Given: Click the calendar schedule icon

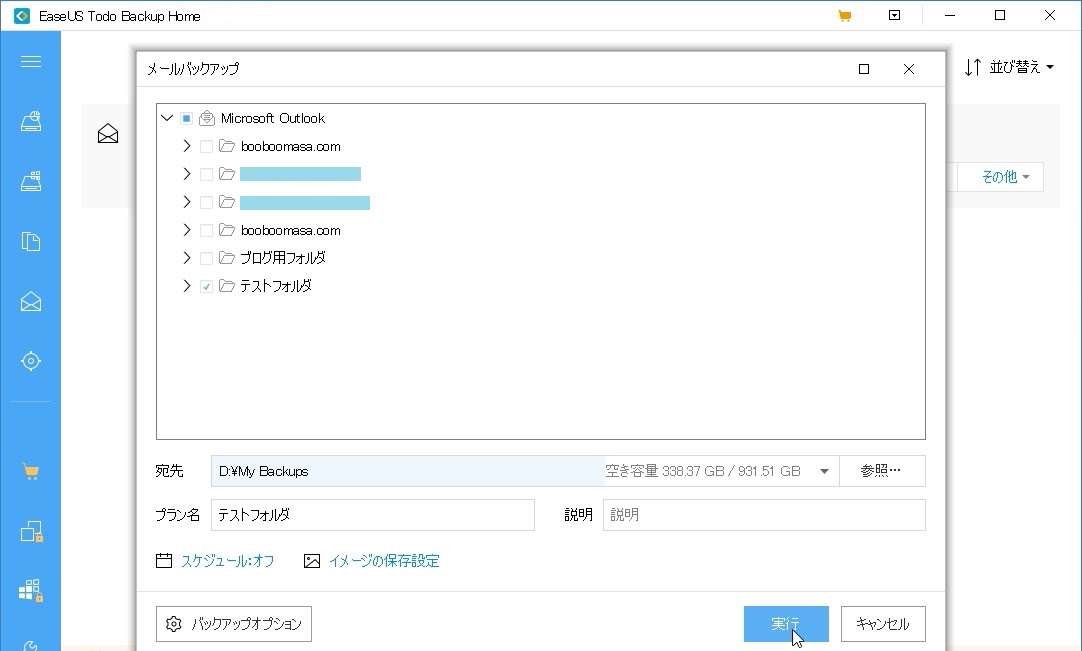Looking at the screenshot, I should tap(164, 561).
